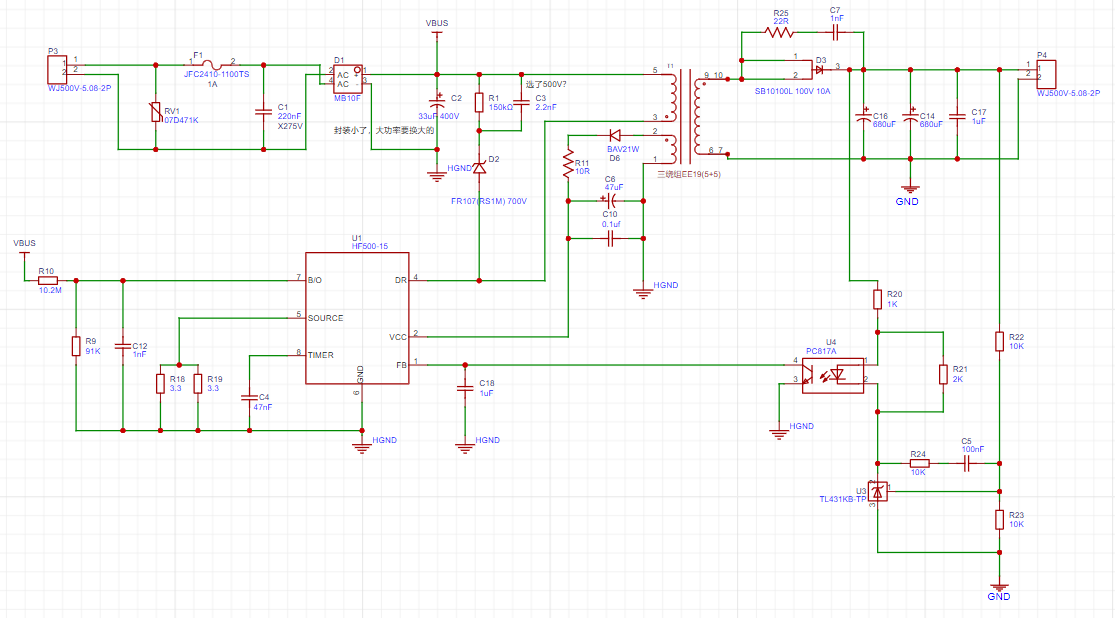
Task: Click resistor R23 symbol
Action: tap(999, 519)
